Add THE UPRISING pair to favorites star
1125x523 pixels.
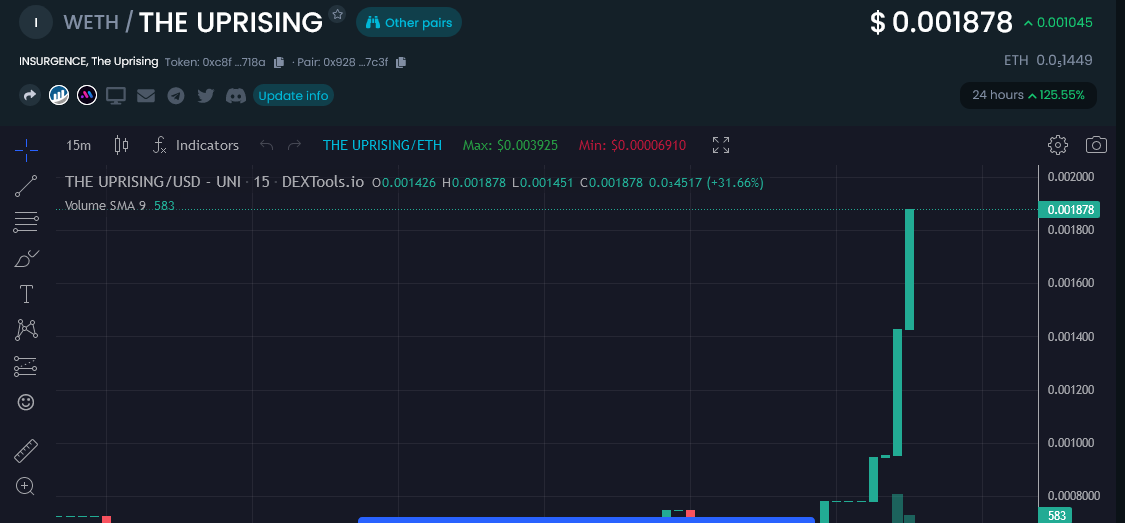(x=337, y=14)
